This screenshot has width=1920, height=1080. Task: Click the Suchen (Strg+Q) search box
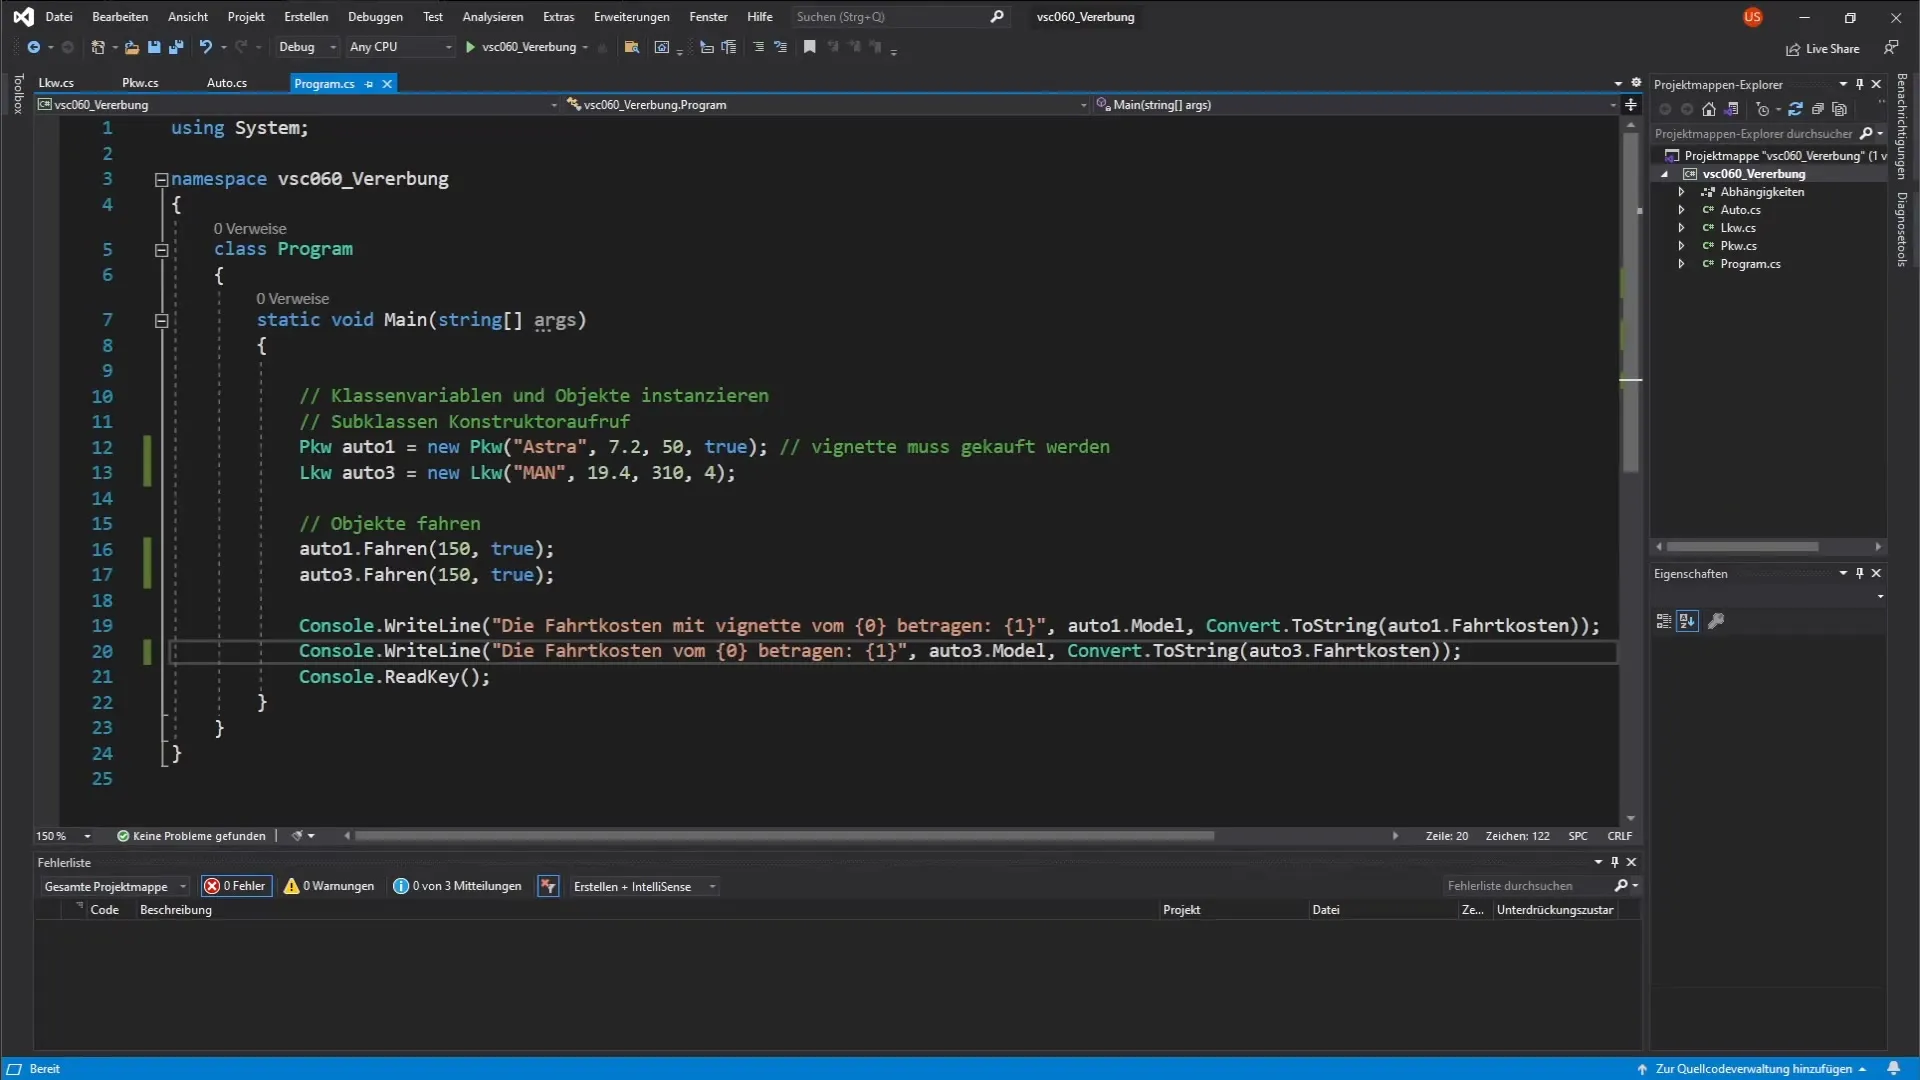pos(899,17)
